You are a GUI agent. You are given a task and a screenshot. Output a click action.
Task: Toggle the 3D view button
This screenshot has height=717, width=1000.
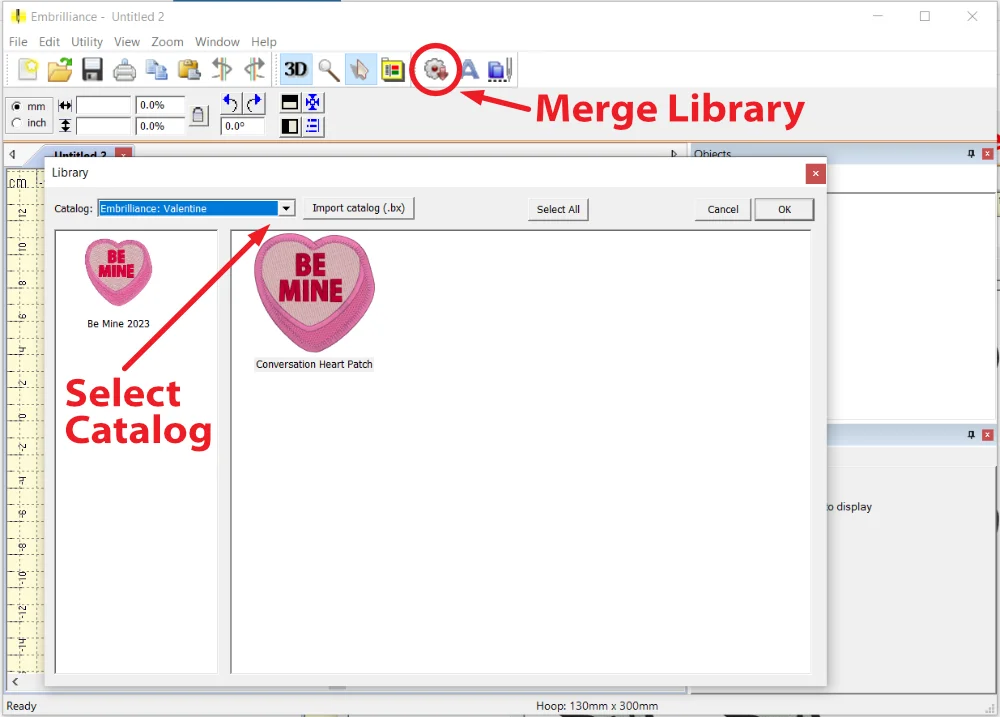click(x=296, y=70)
